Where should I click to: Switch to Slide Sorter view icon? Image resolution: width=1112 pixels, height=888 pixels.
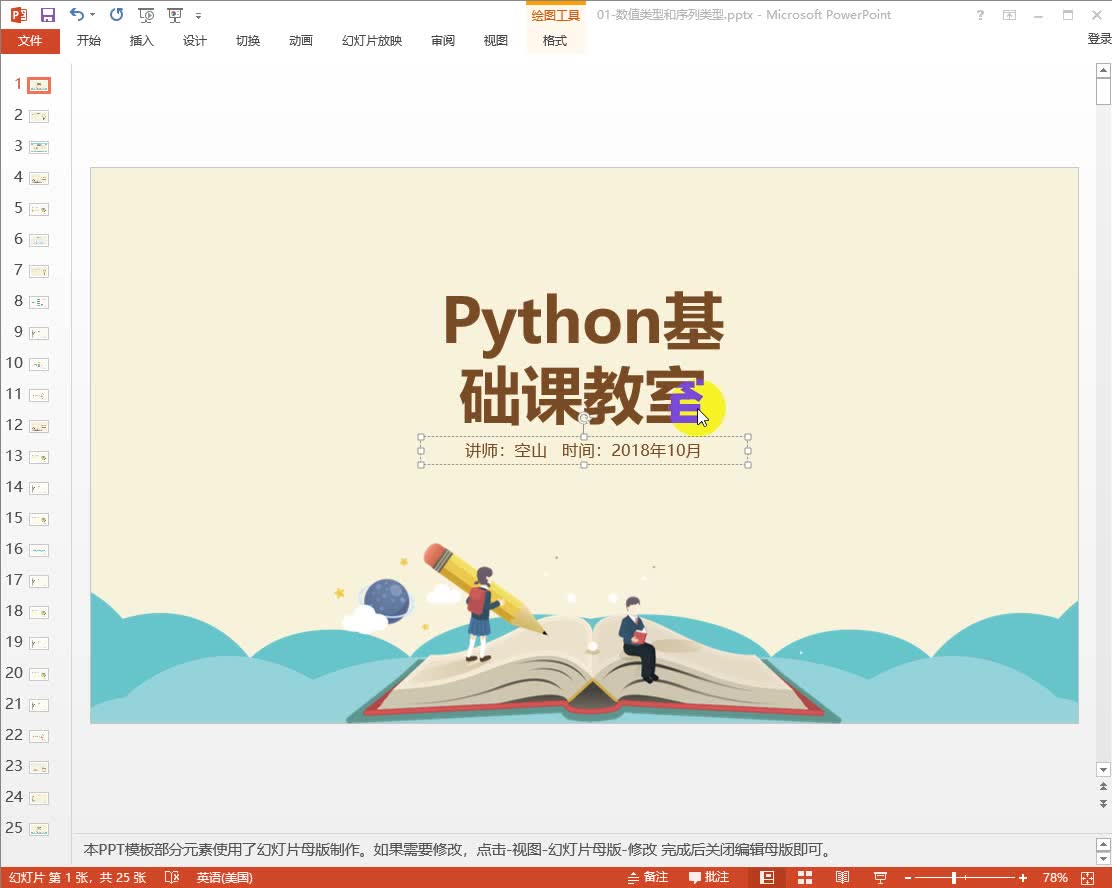[x=805, y=877]
